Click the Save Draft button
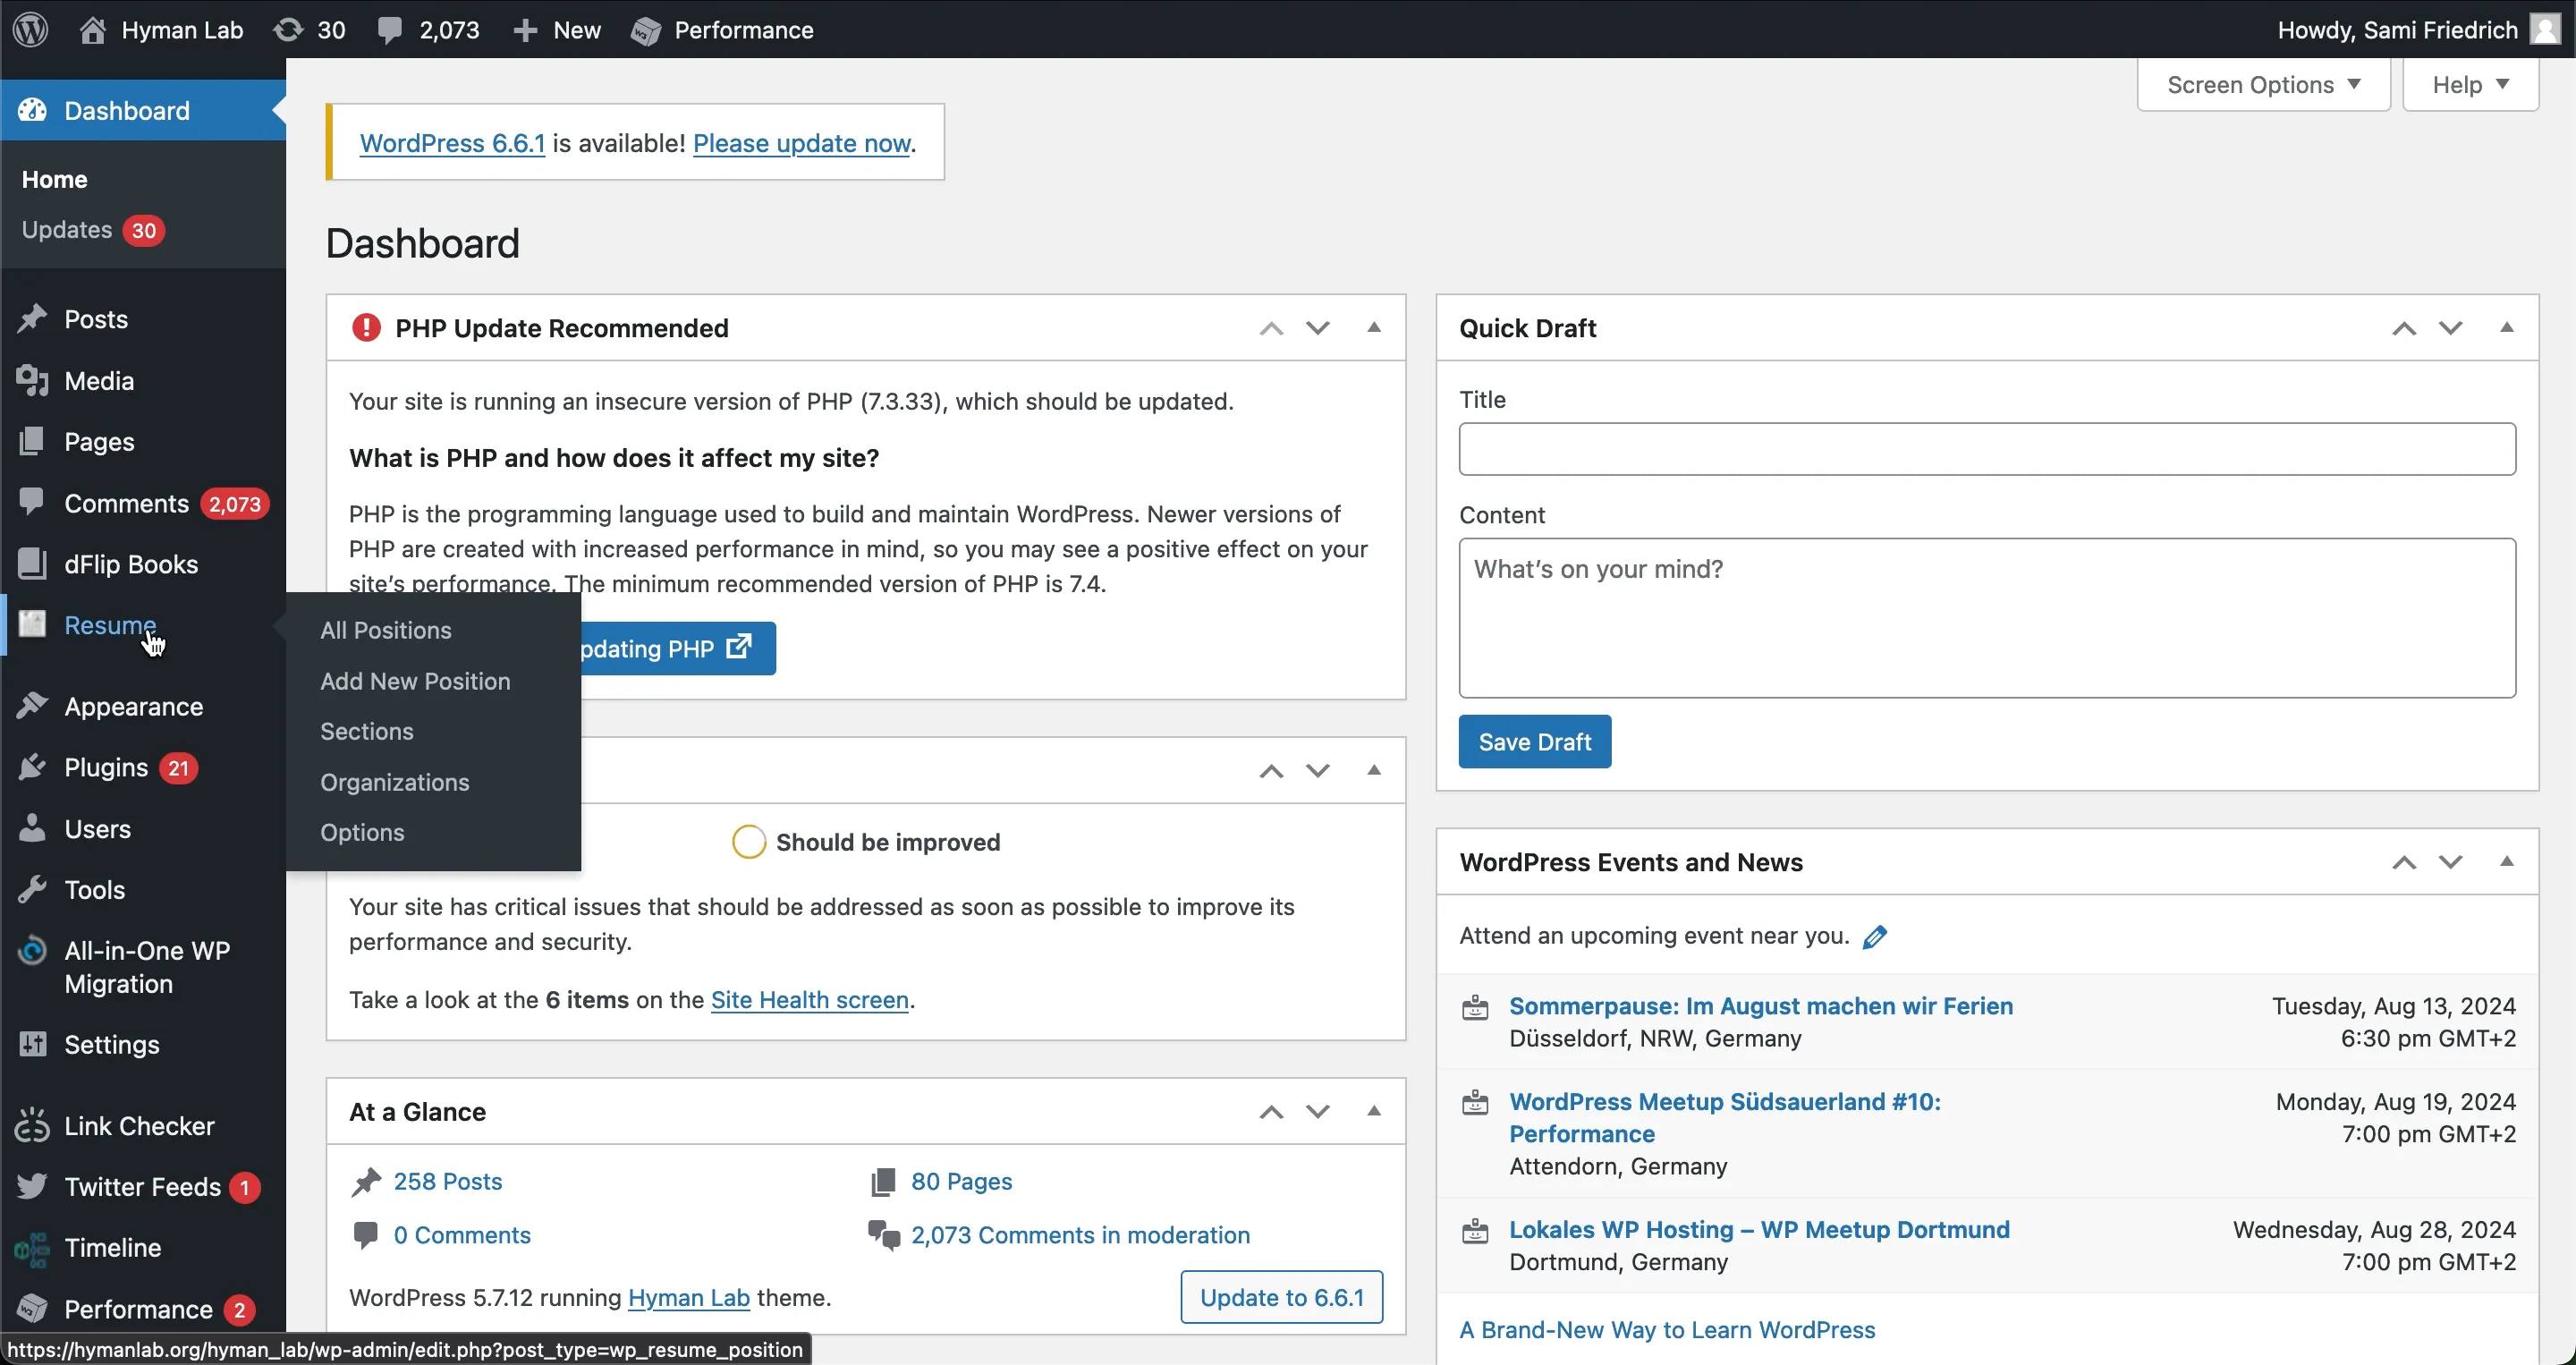Viewport: 2576px width, 1365px height. click(1535, 741)
